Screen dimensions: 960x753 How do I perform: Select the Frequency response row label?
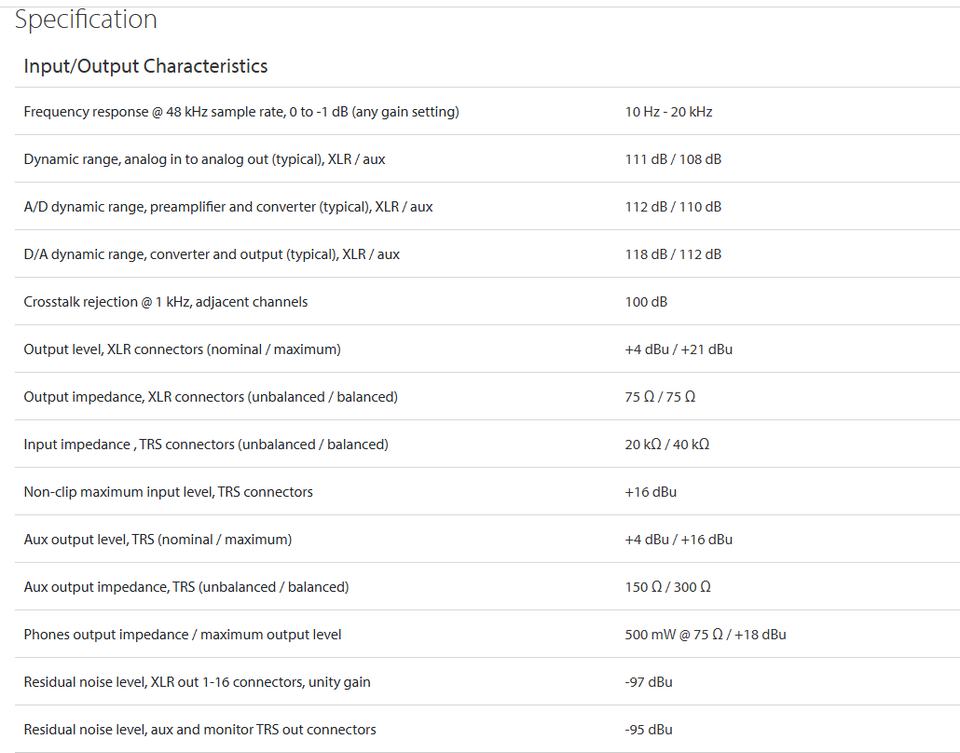click(241, 112)
